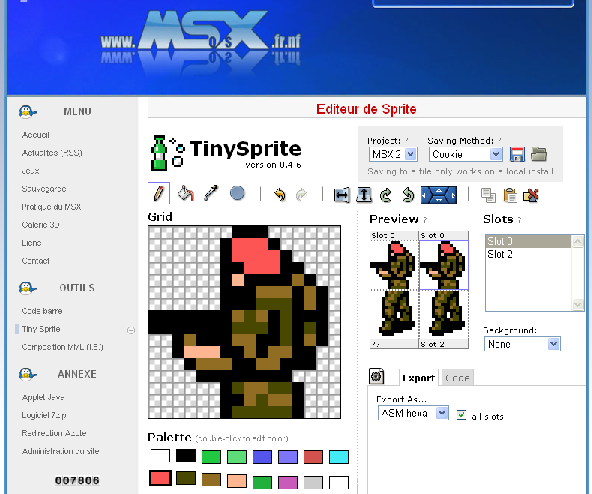The height and width of the screenshot is (494, 592).
Task: Clear the slot with red X icon
Action: point(530,195)
